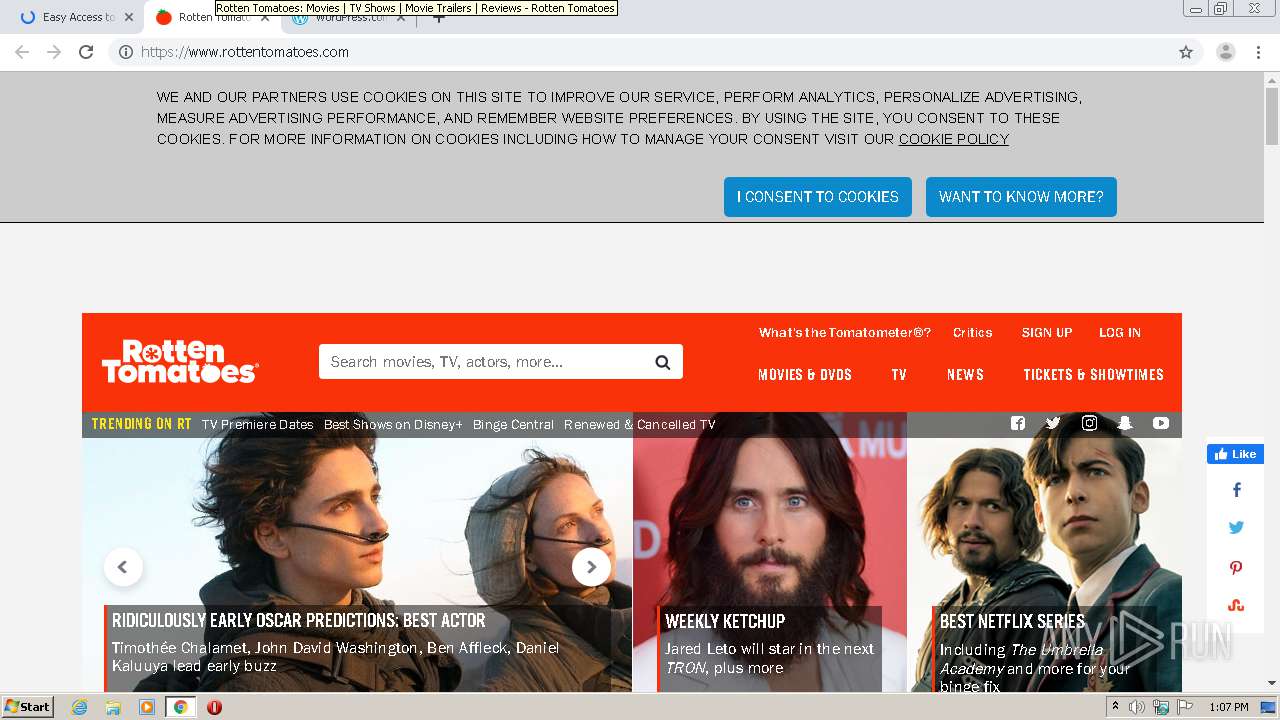
Task: Open TV Premiere Dates trending link
Action: [258, 424]
